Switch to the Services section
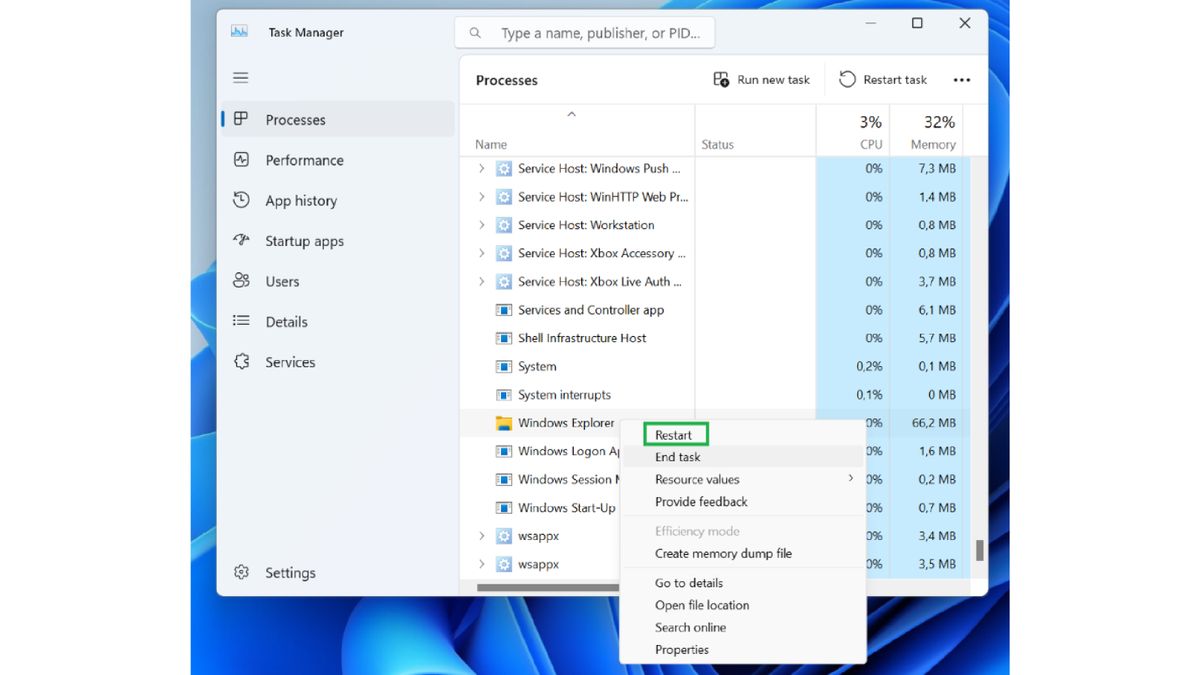The image size is (1200, 675). [290, 362]
